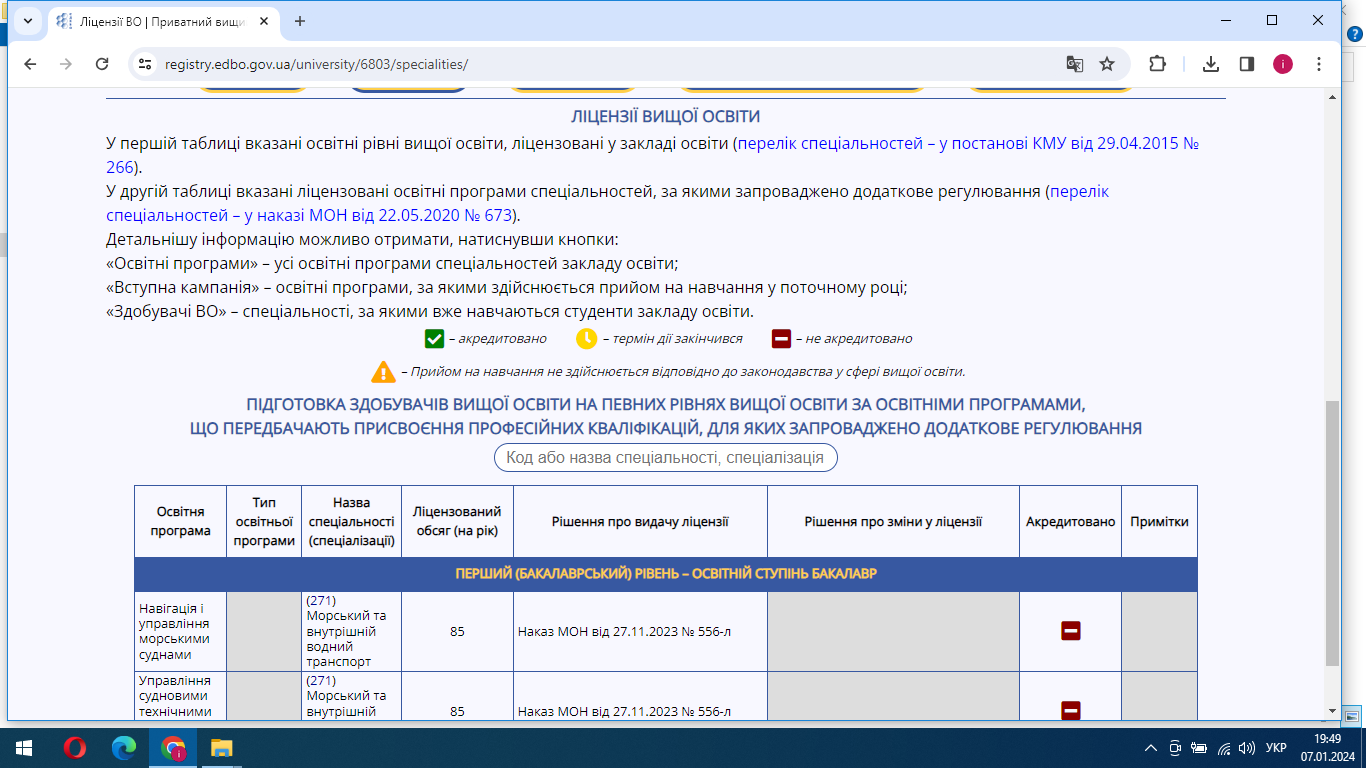Click the Освітня програма column header
1366x768 pixels.
(x=181, y=522)
